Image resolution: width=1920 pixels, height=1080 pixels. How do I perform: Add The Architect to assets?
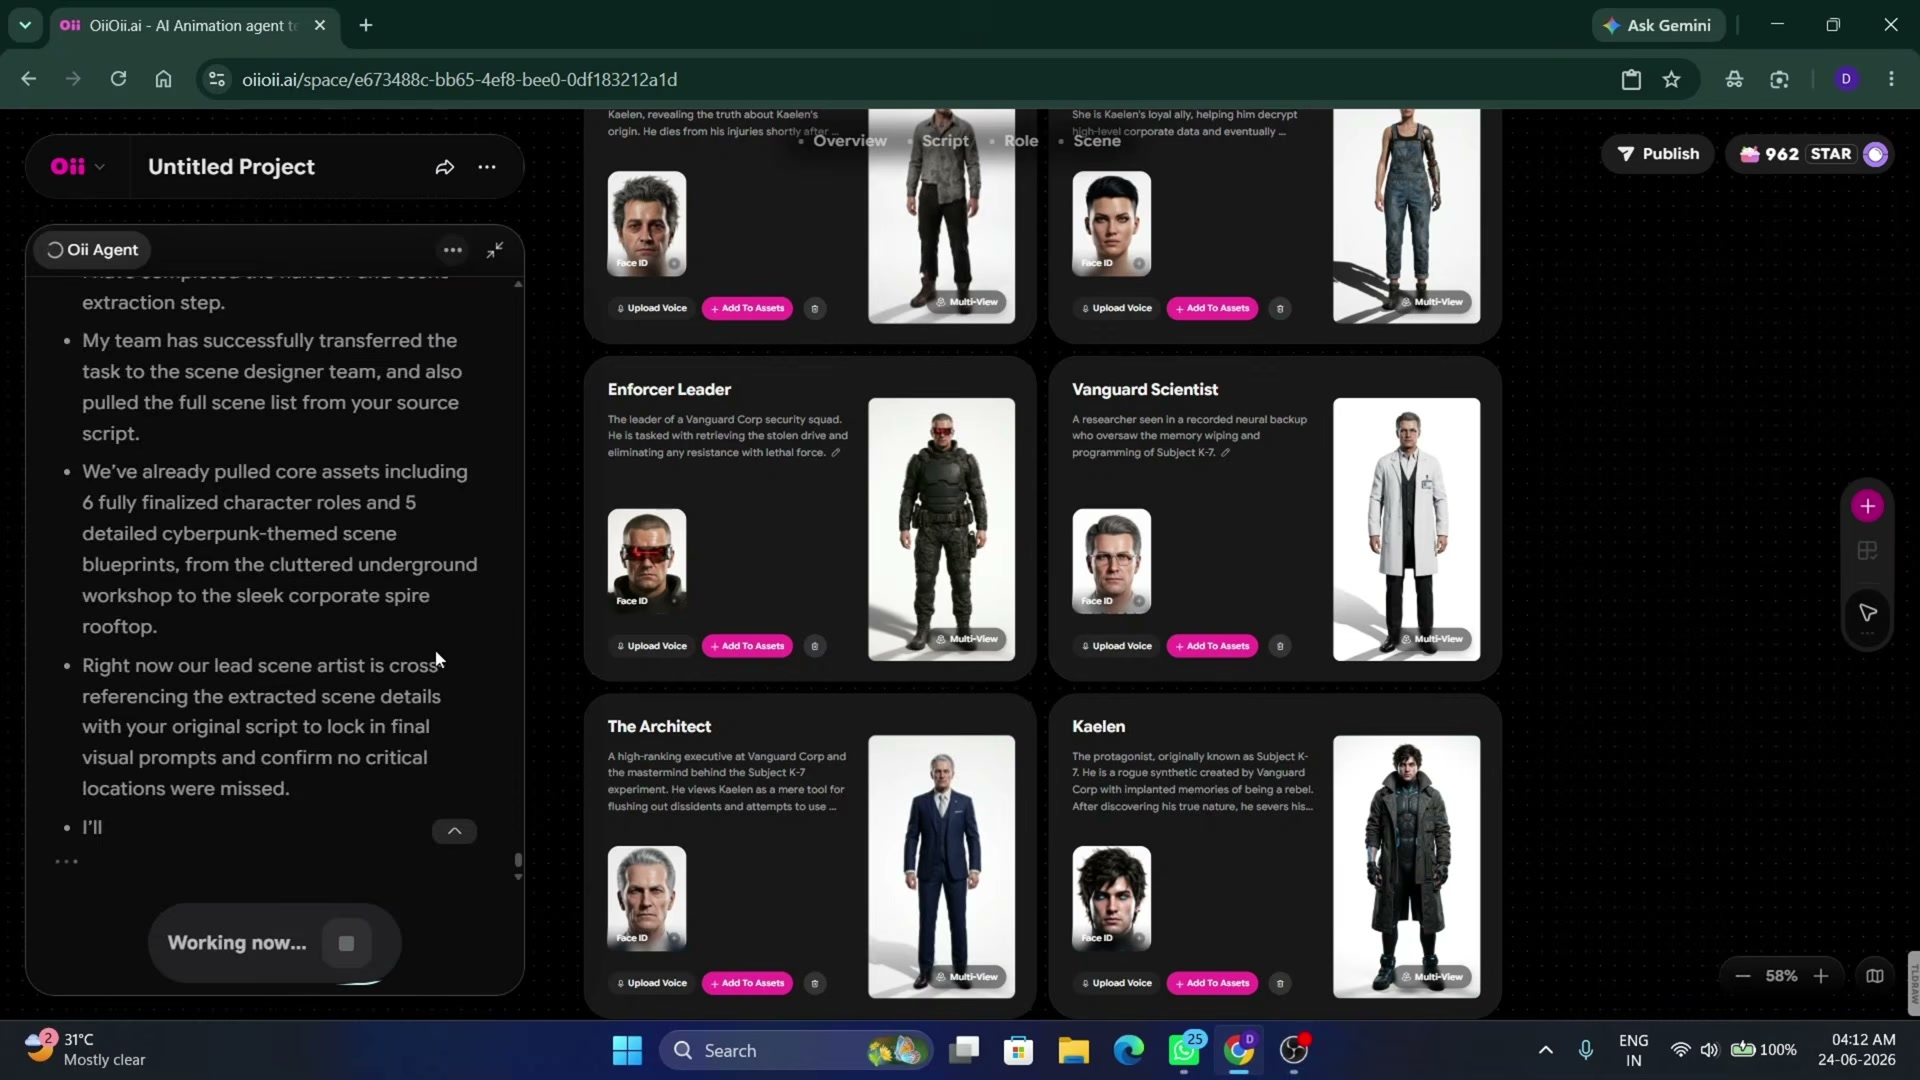(748, 983)
